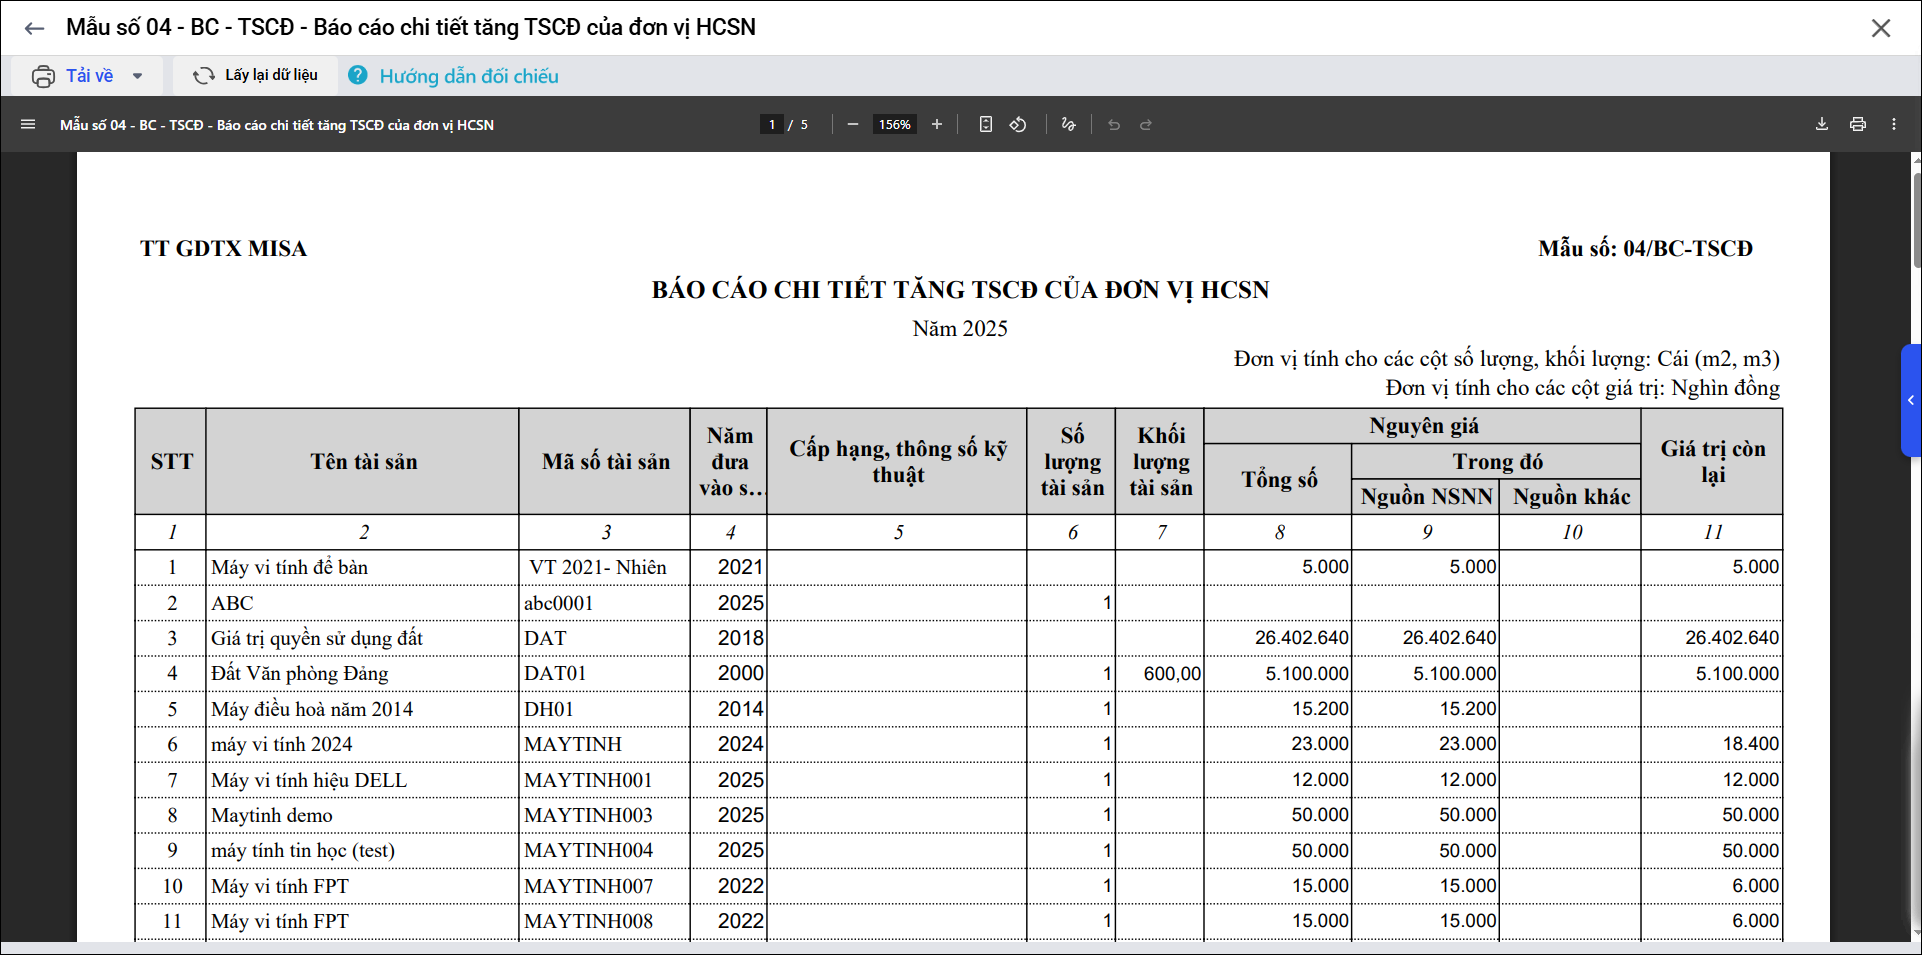Screen dimensions: 1922x955
Task: Open Hướng dẫn đối chiếu help link
Action: tap(467, 76)
